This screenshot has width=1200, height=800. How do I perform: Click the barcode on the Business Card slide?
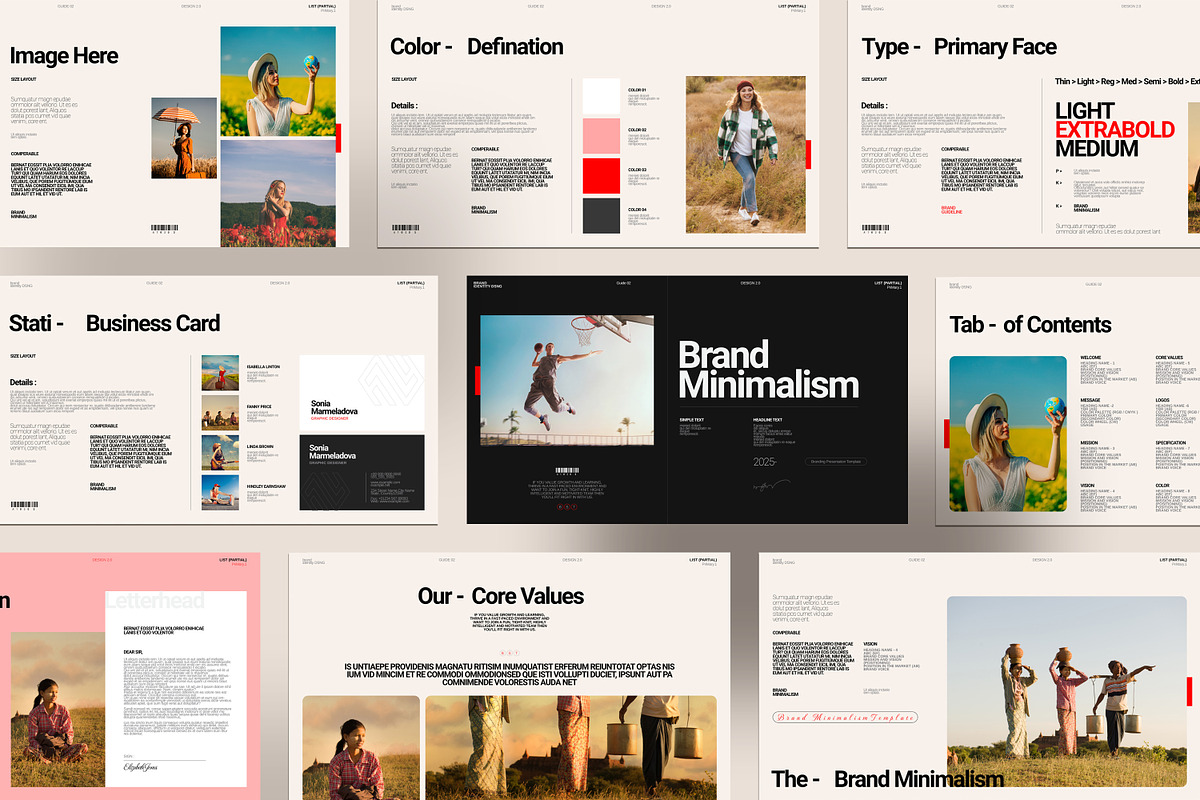[x=23, y=508]
